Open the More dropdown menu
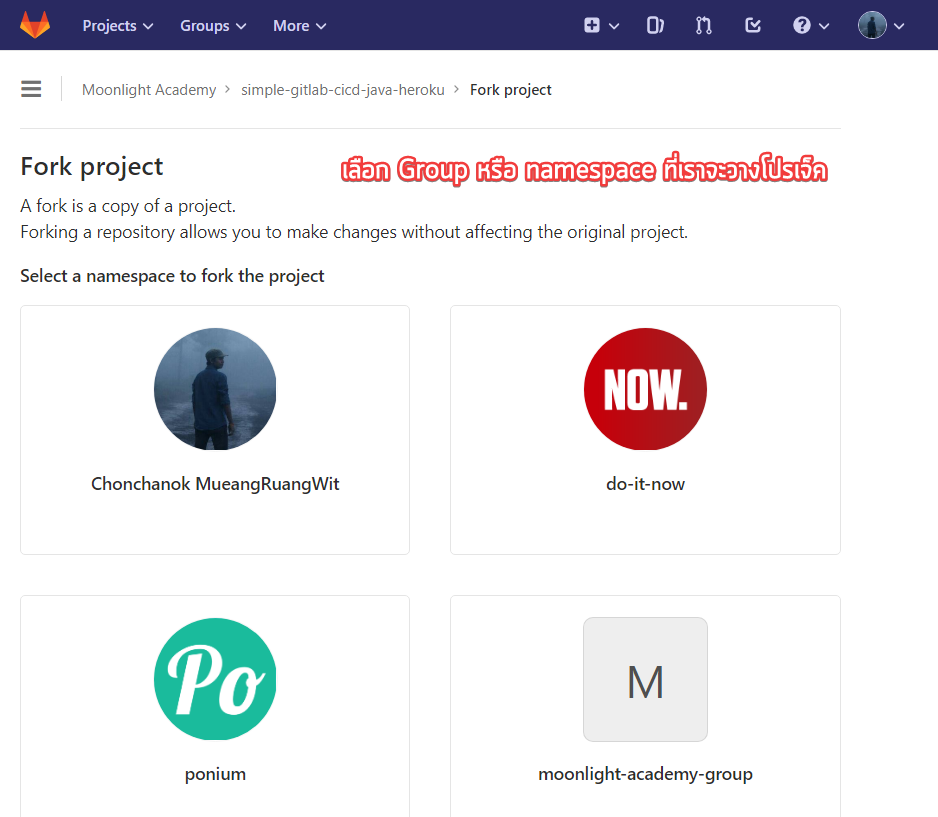 300,26
